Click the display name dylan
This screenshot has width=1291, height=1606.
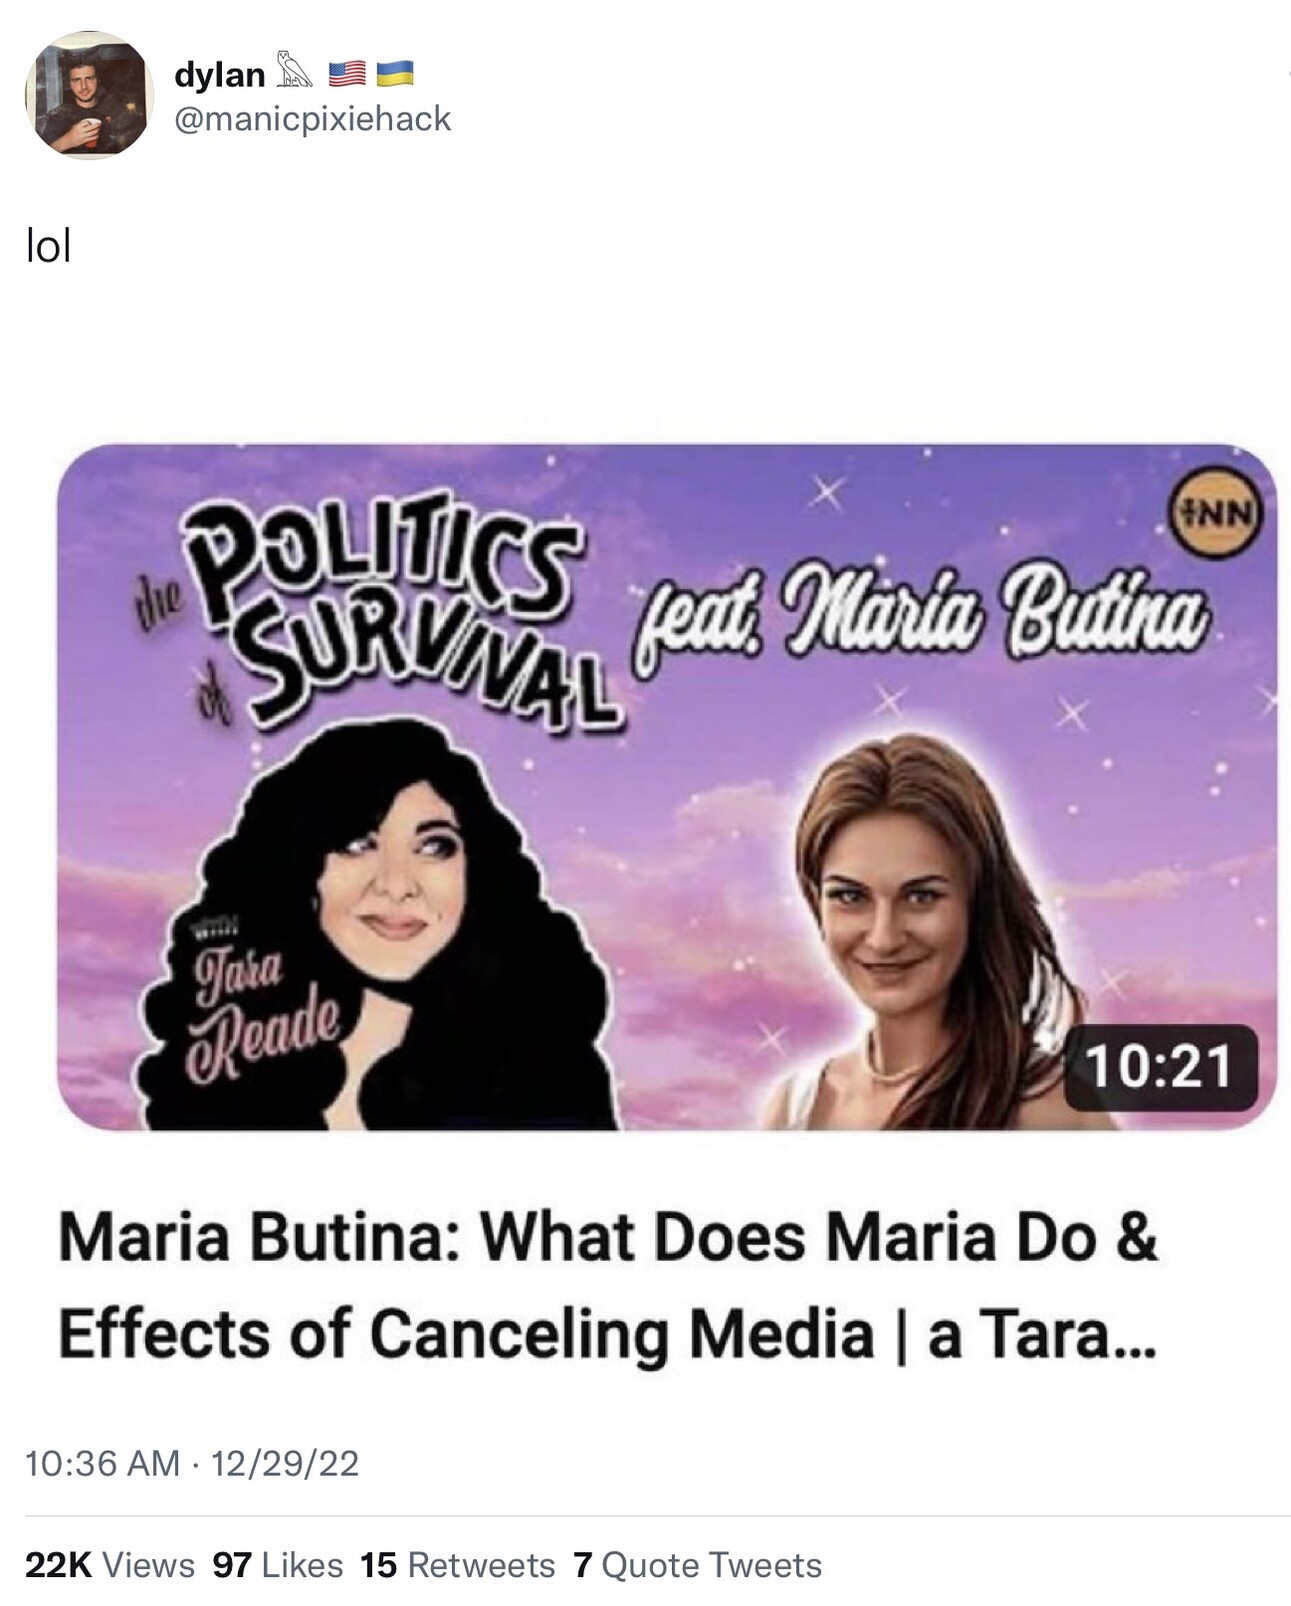point(220,74)
